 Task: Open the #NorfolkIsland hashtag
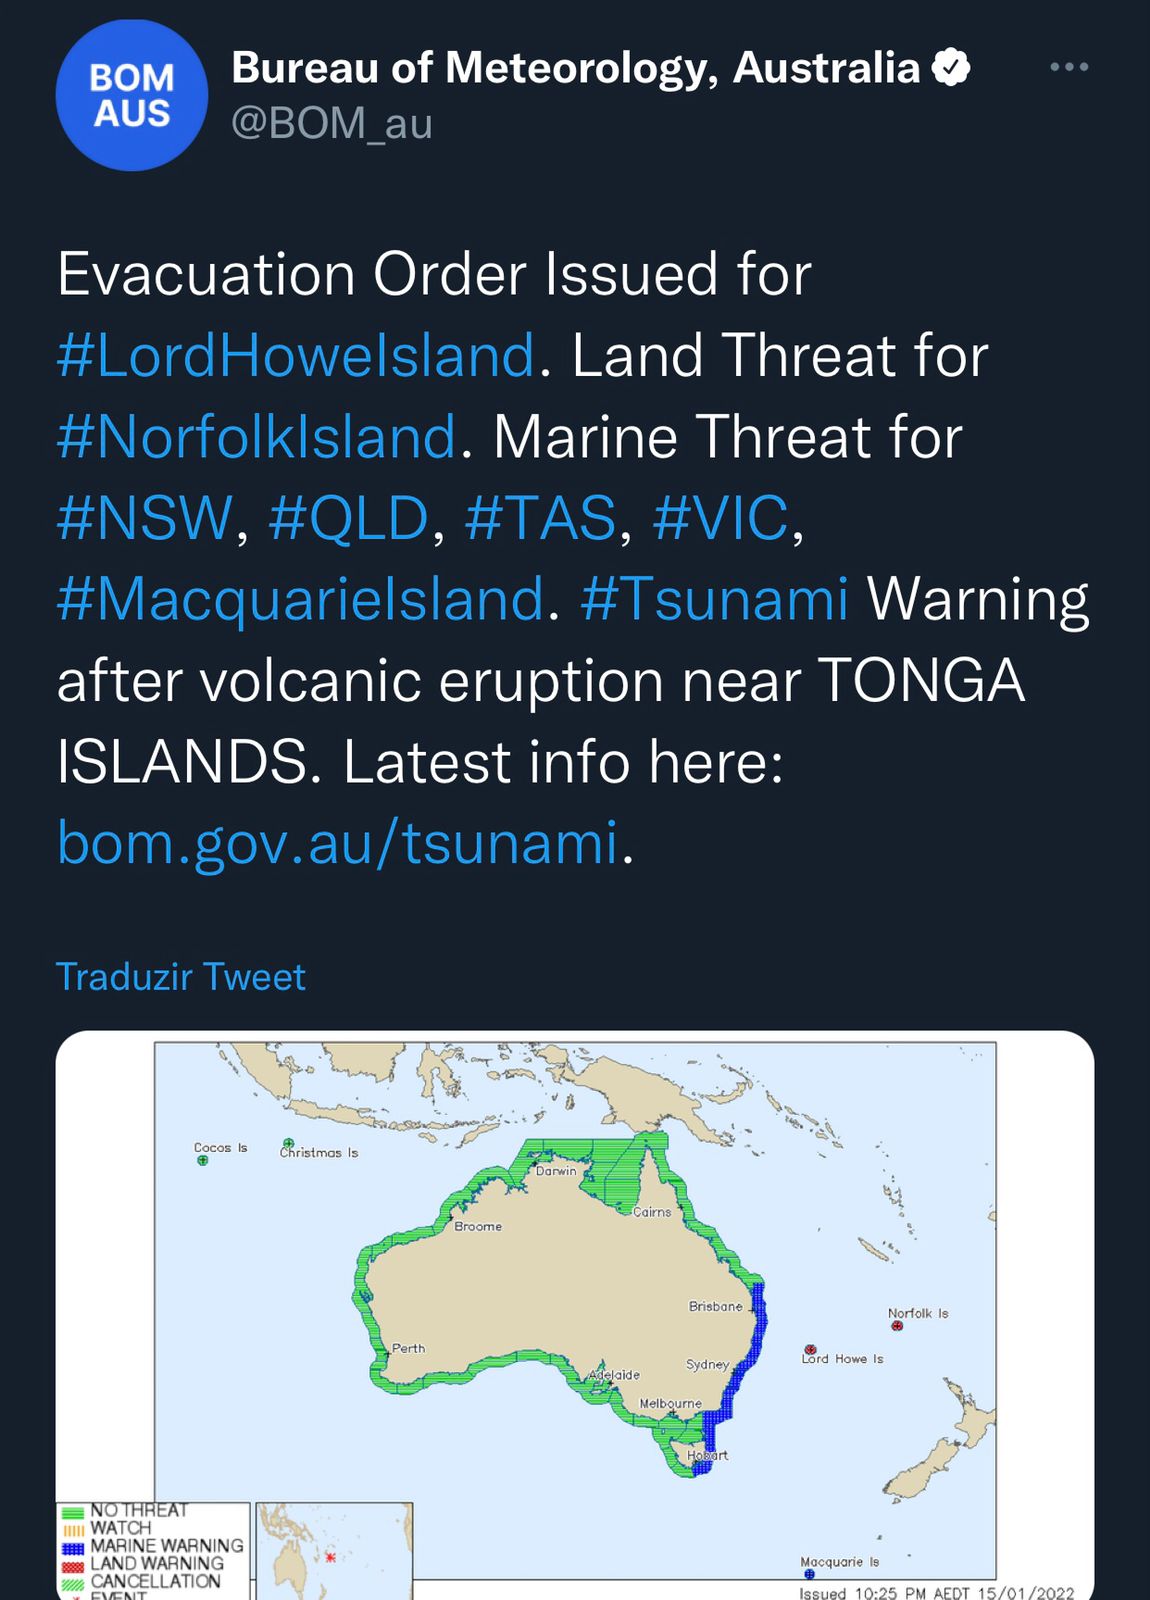[x=257, y=437]
